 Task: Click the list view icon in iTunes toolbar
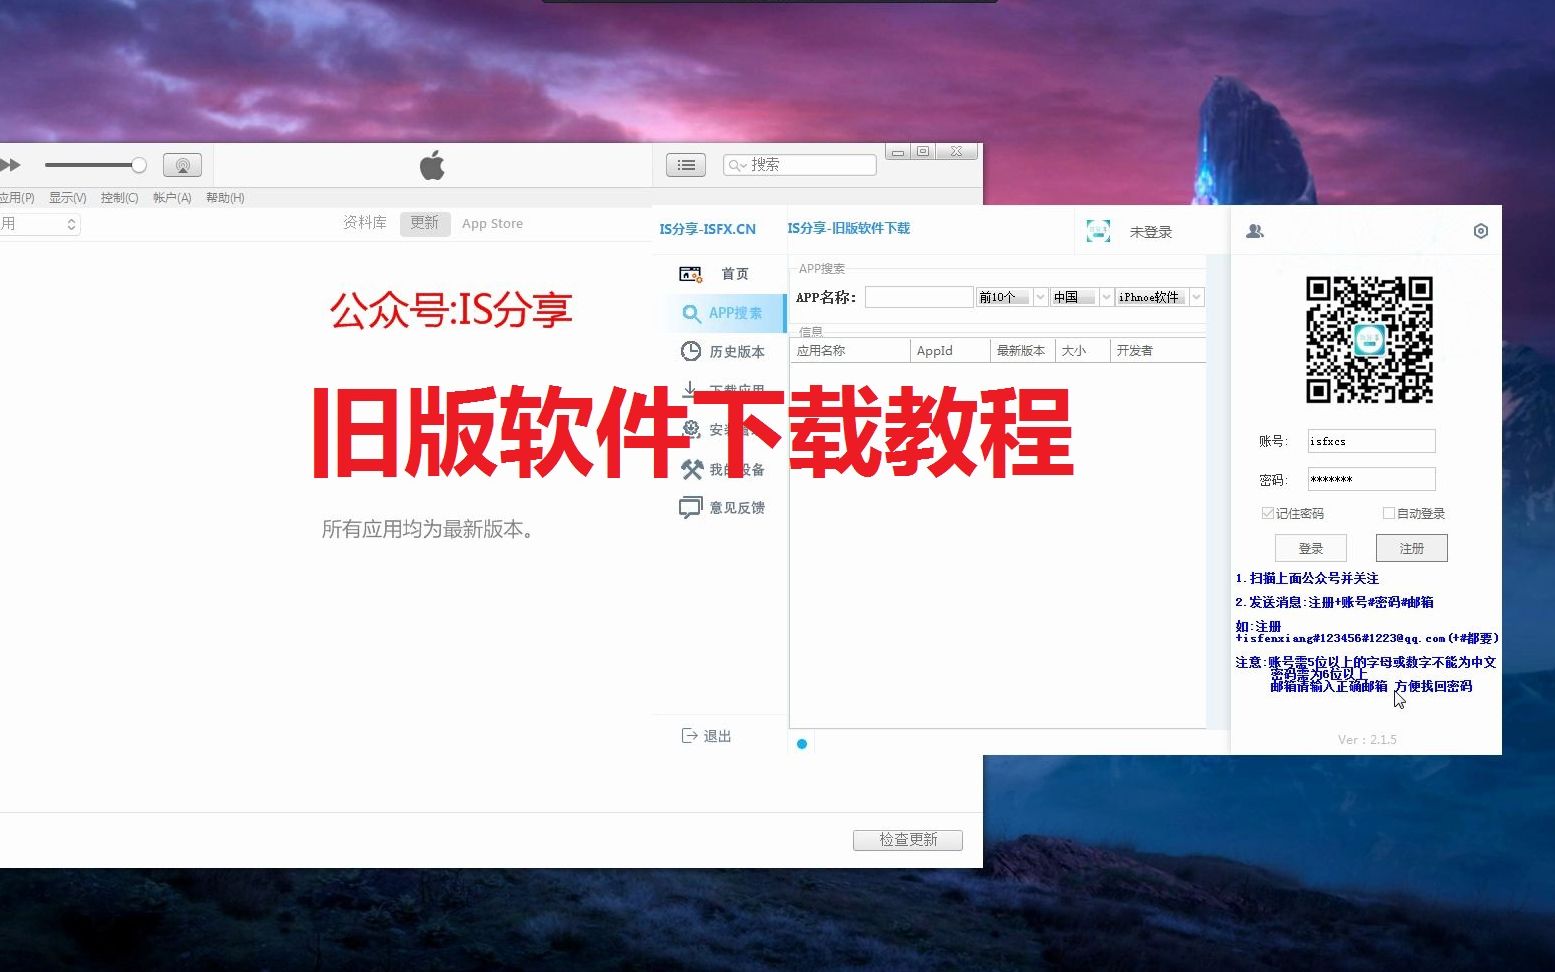(x=685, y=164)
